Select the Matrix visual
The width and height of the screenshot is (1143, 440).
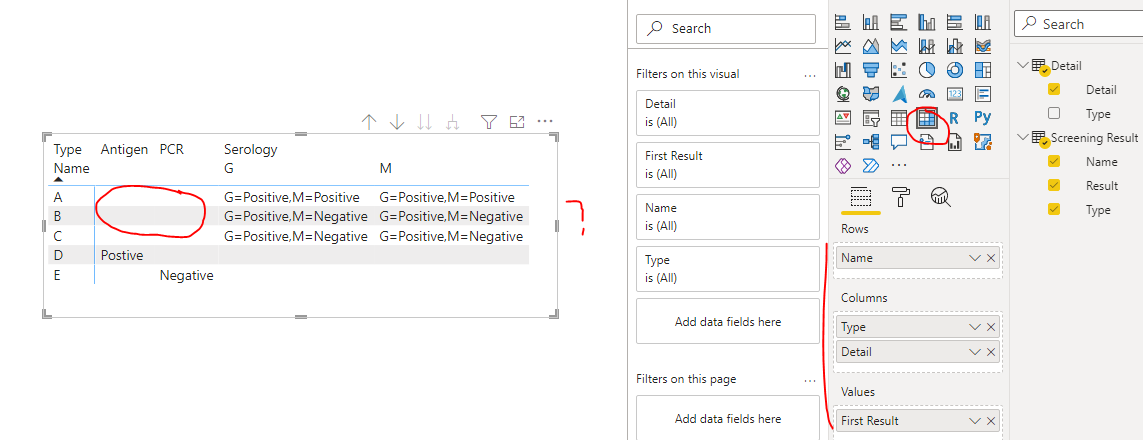coord(927,117)
